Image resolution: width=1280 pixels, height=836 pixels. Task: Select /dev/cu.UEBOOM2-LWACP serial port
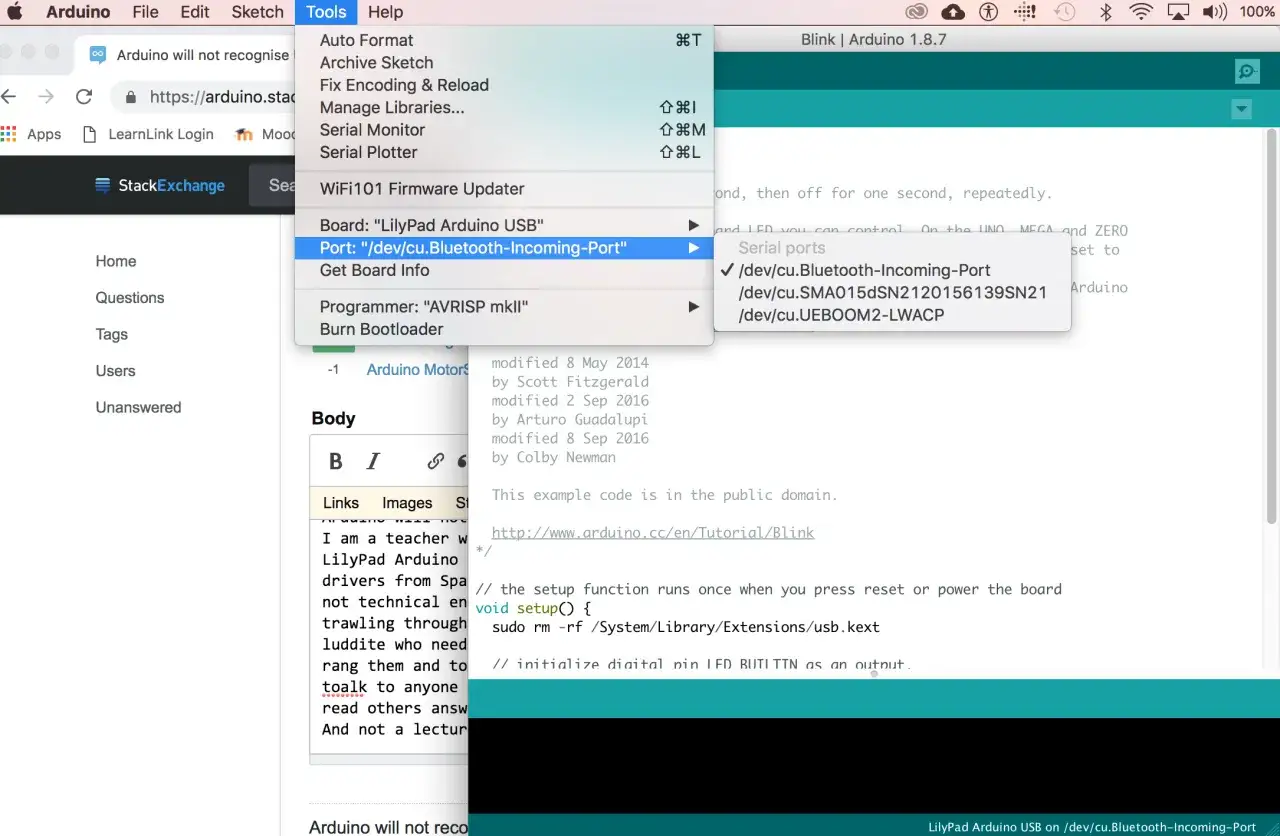pyautogui.click(x=892, y=315)
